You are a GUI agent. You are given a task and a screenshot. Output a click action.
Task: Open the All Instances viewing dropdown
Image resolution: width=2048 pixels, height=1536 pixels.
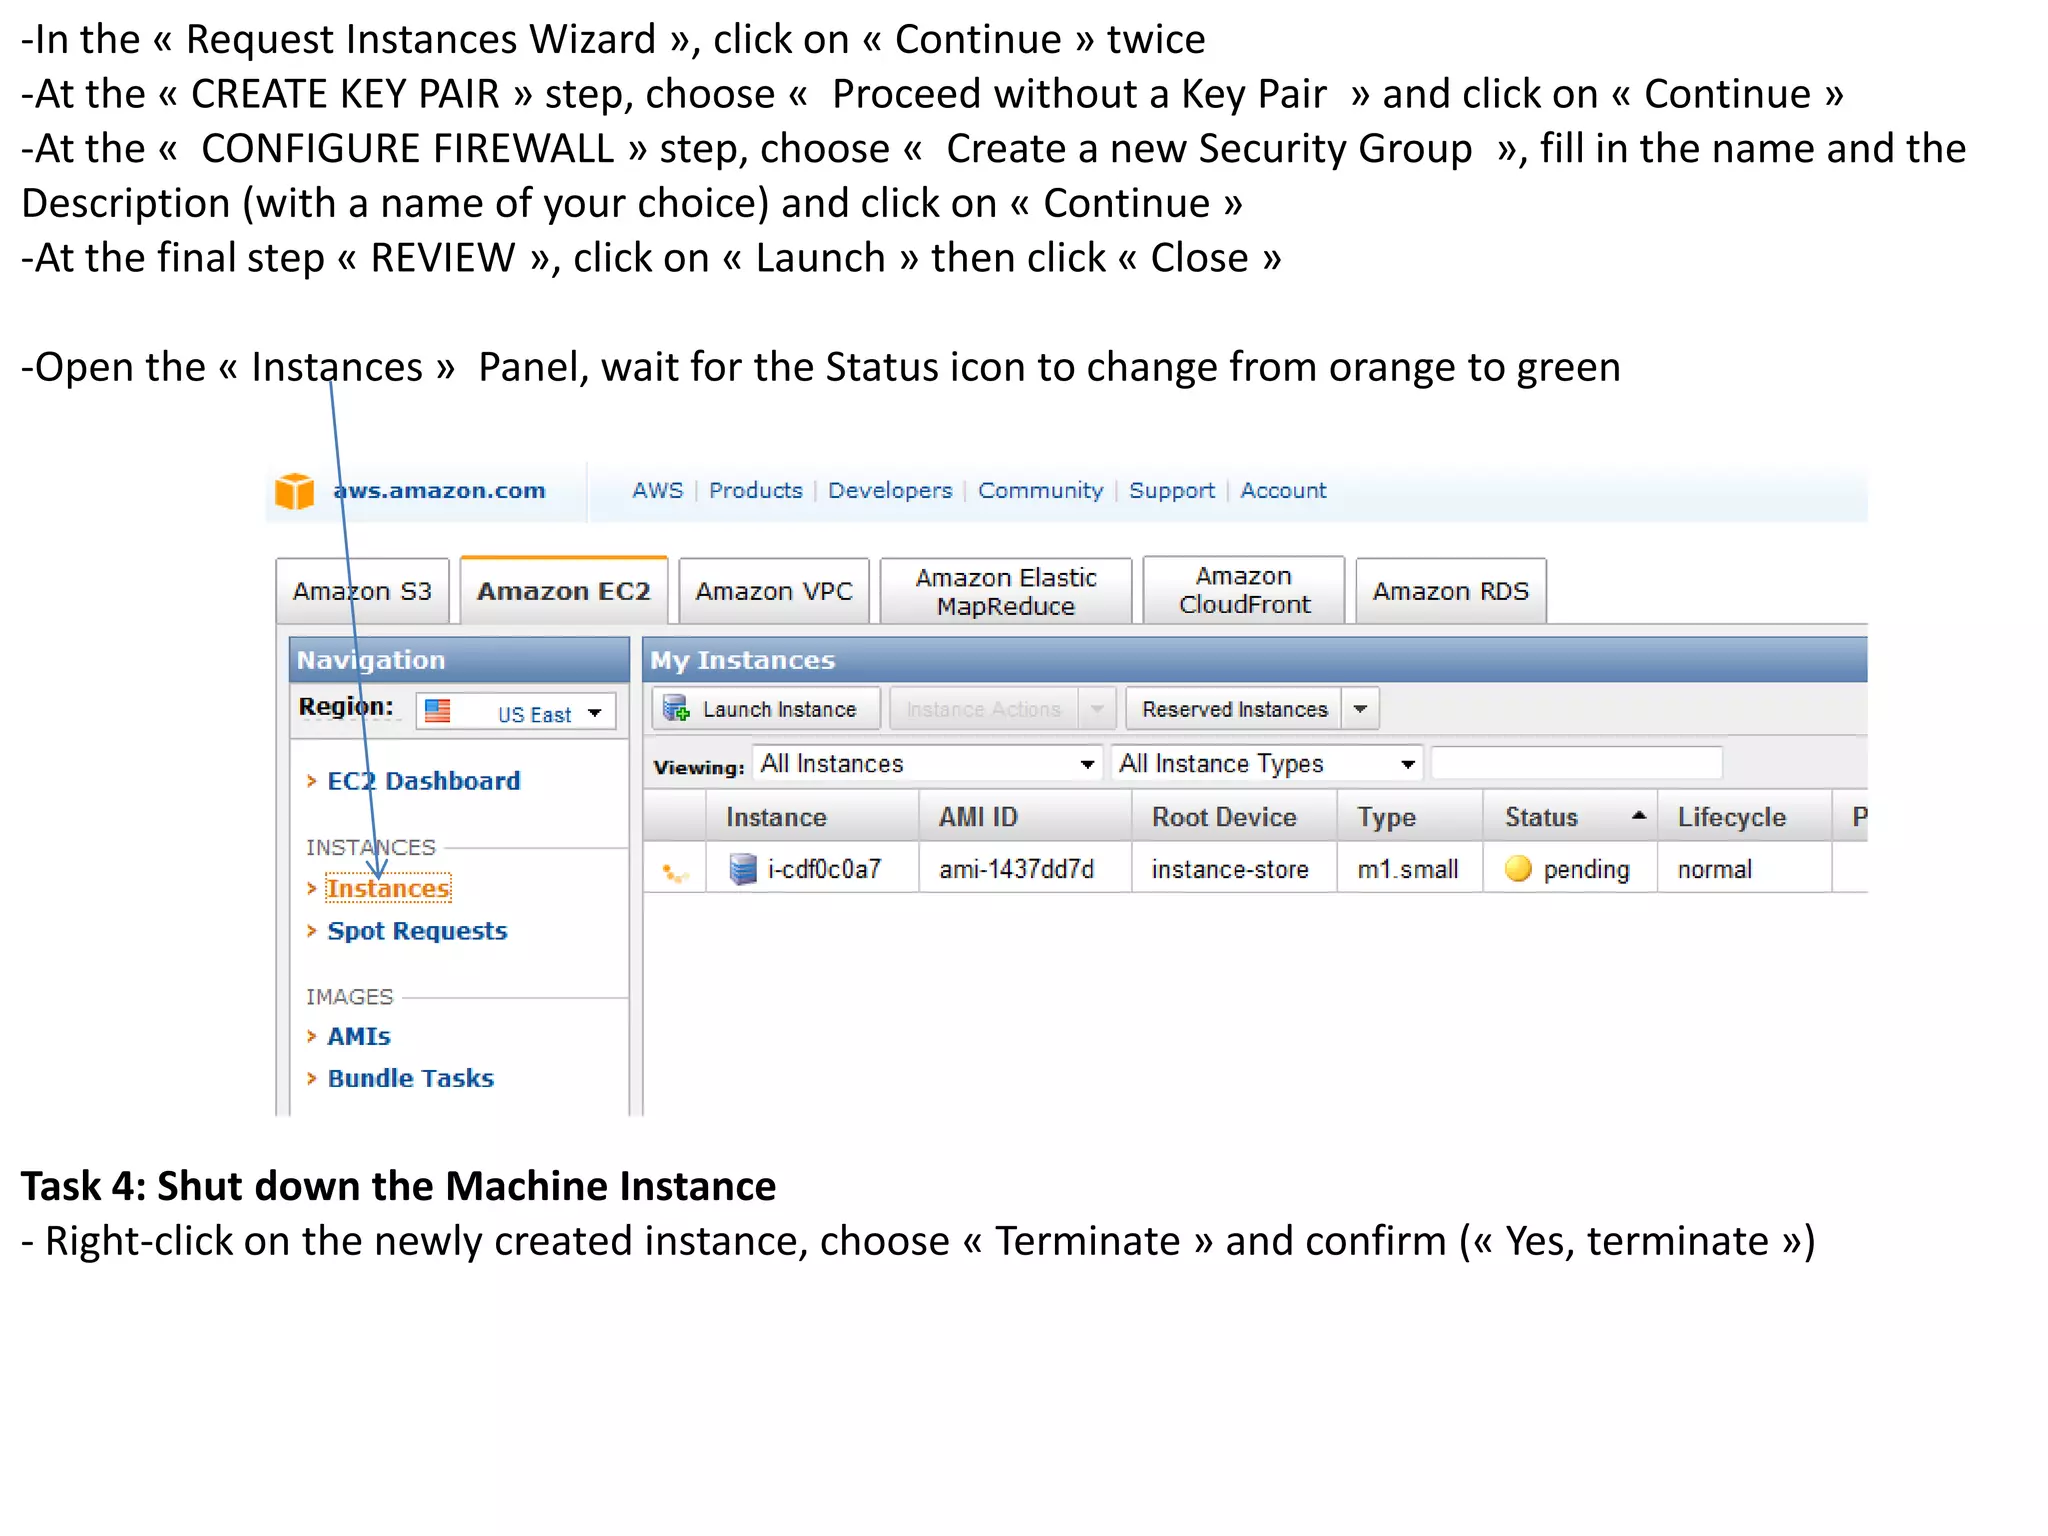(927, 763)
